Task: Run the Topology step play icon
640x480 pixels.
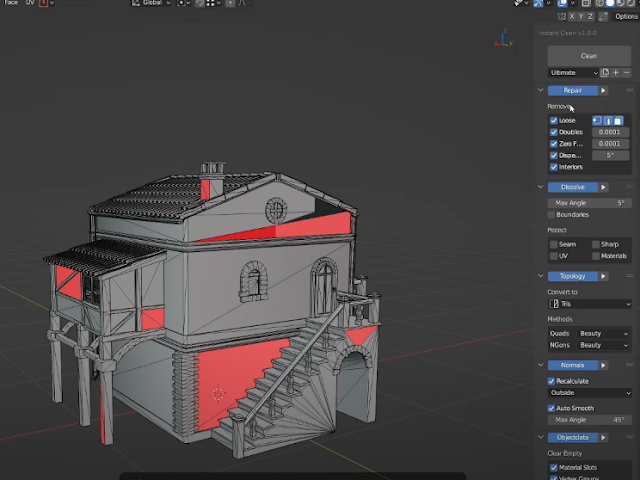Action: tap(603, 276)
